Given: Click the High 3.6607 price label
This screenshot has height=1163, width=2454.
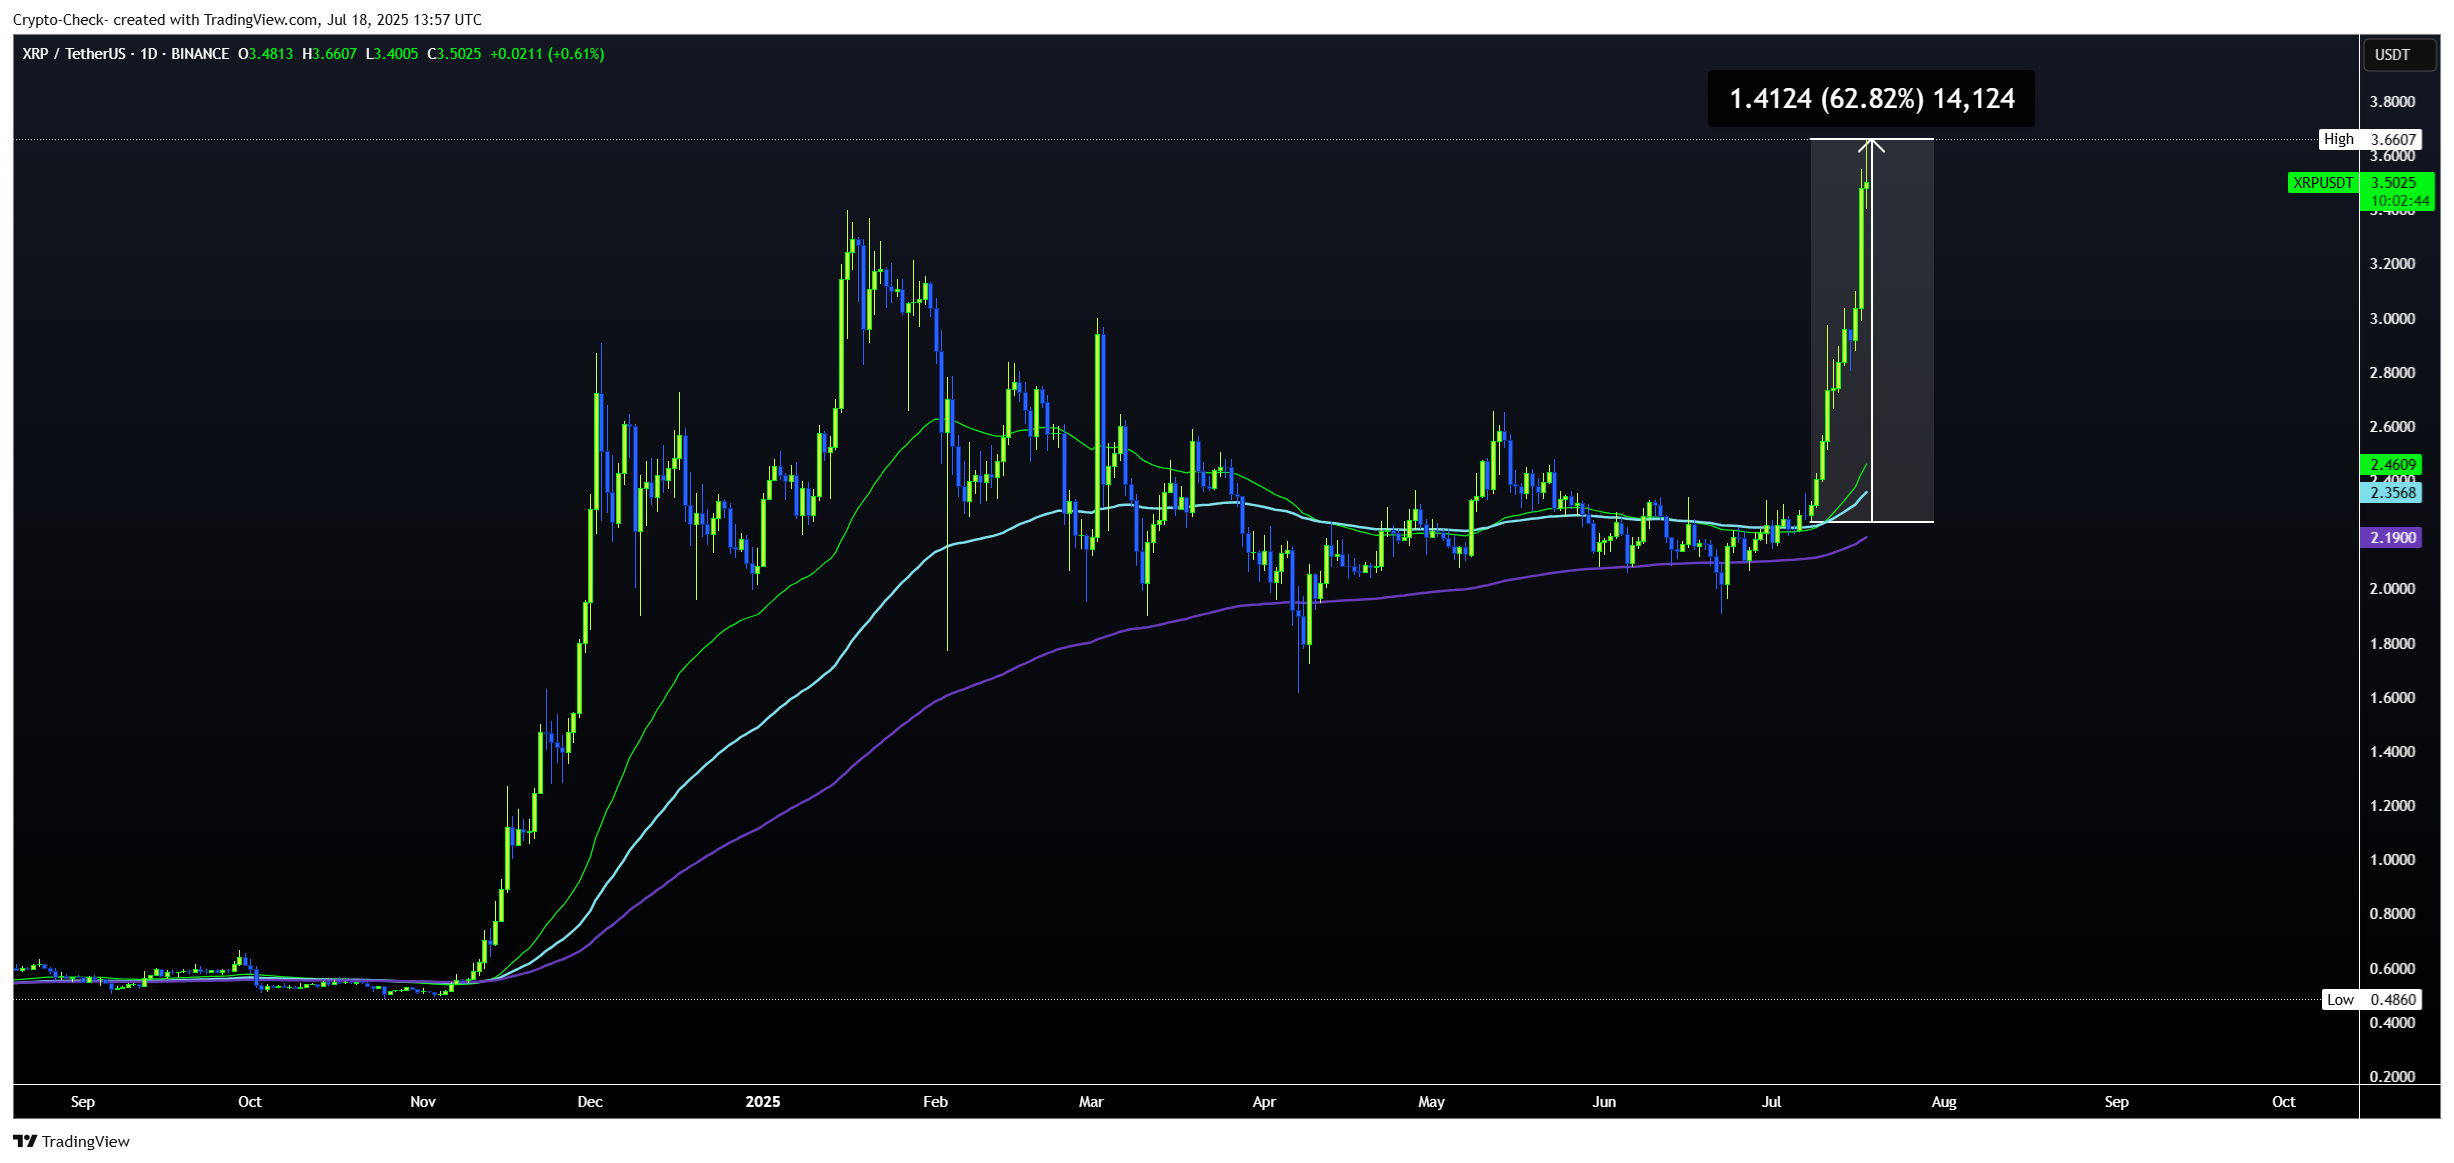Looking at the screenshot, I should pyautogui.click(x=2370, y=139).
